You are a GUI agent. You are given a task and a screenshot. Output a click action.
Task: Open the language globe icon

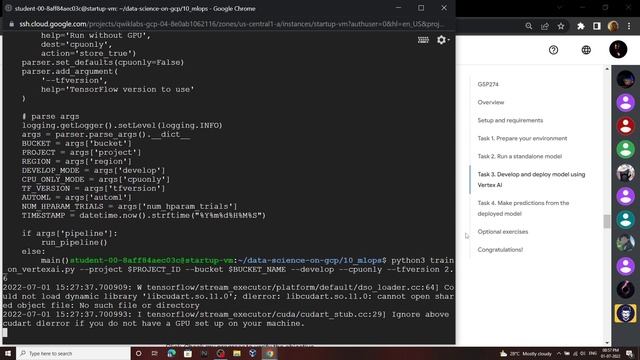586,50
